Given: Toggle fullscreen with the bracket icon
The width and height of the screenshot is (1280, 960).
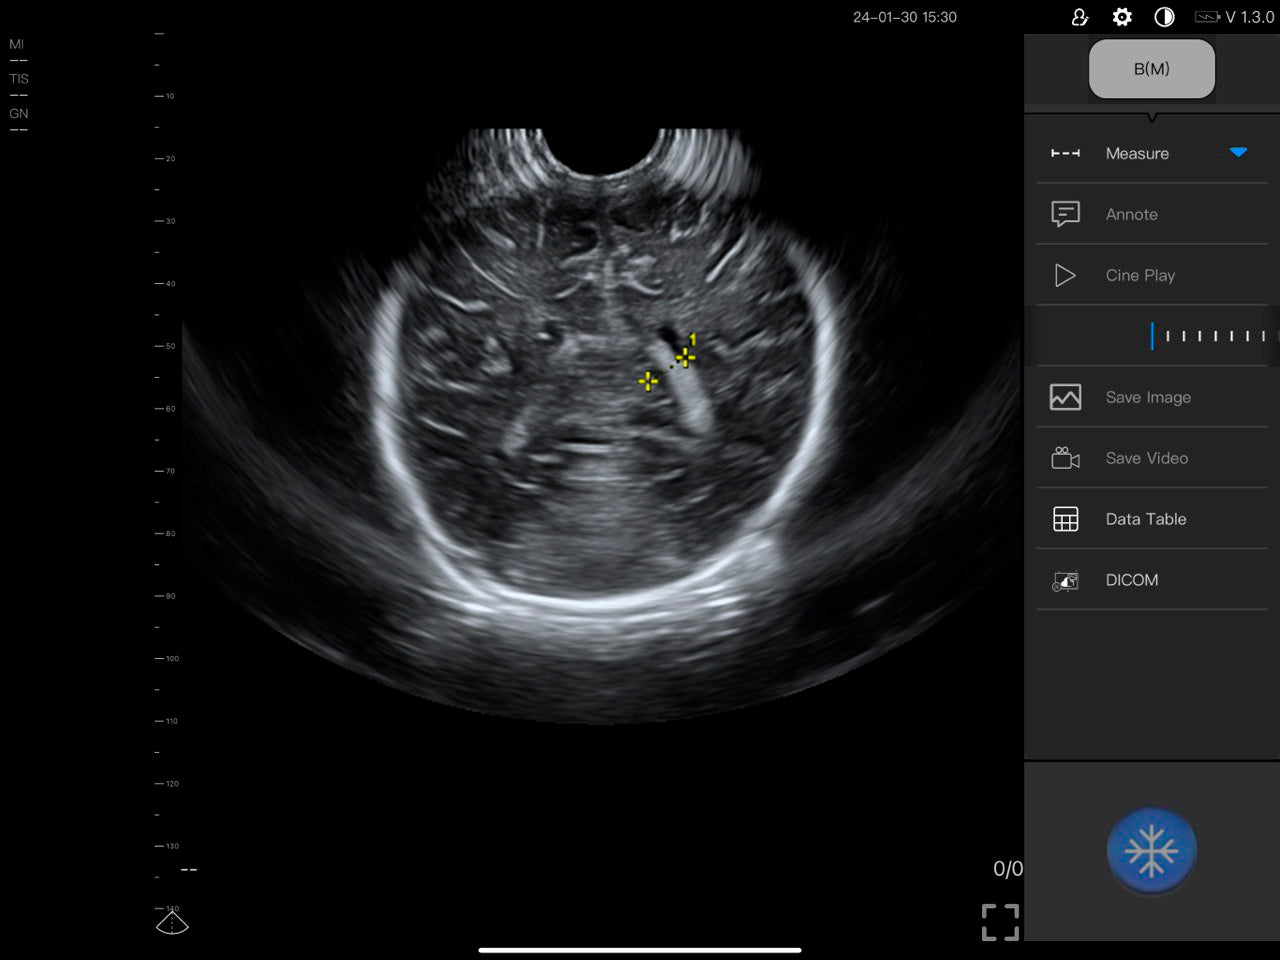Looking at the screenshot, I should point(1000,922).
